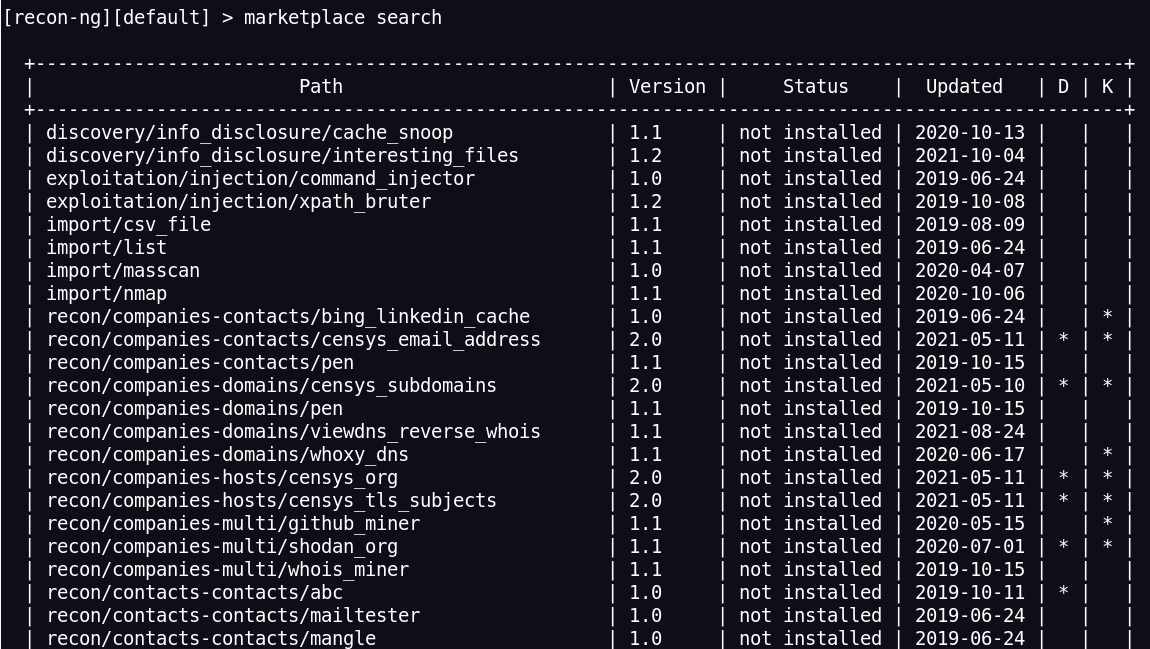This screenshot has height=649, width=1150.
Task: Select recon/companies-domains/viewdns_reverse_whois path
Action: pyautogui.click(x=293, y=431)
